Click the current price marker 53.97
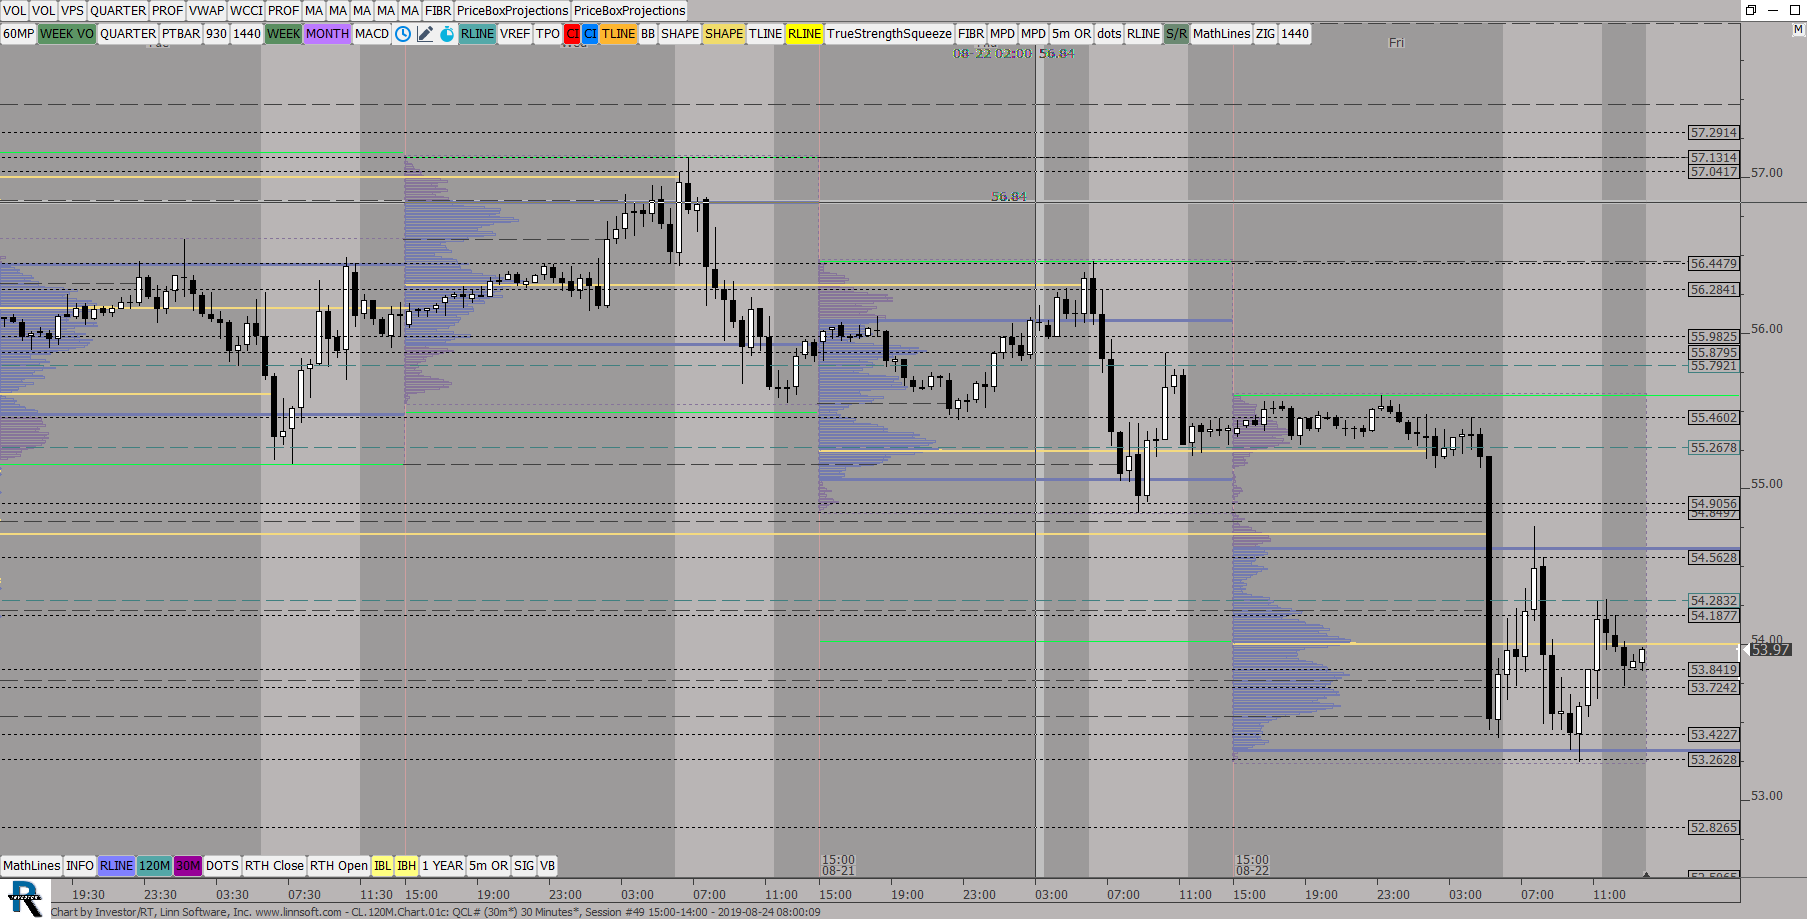Screen dimensions: 1807x919 click(1770, 650)
